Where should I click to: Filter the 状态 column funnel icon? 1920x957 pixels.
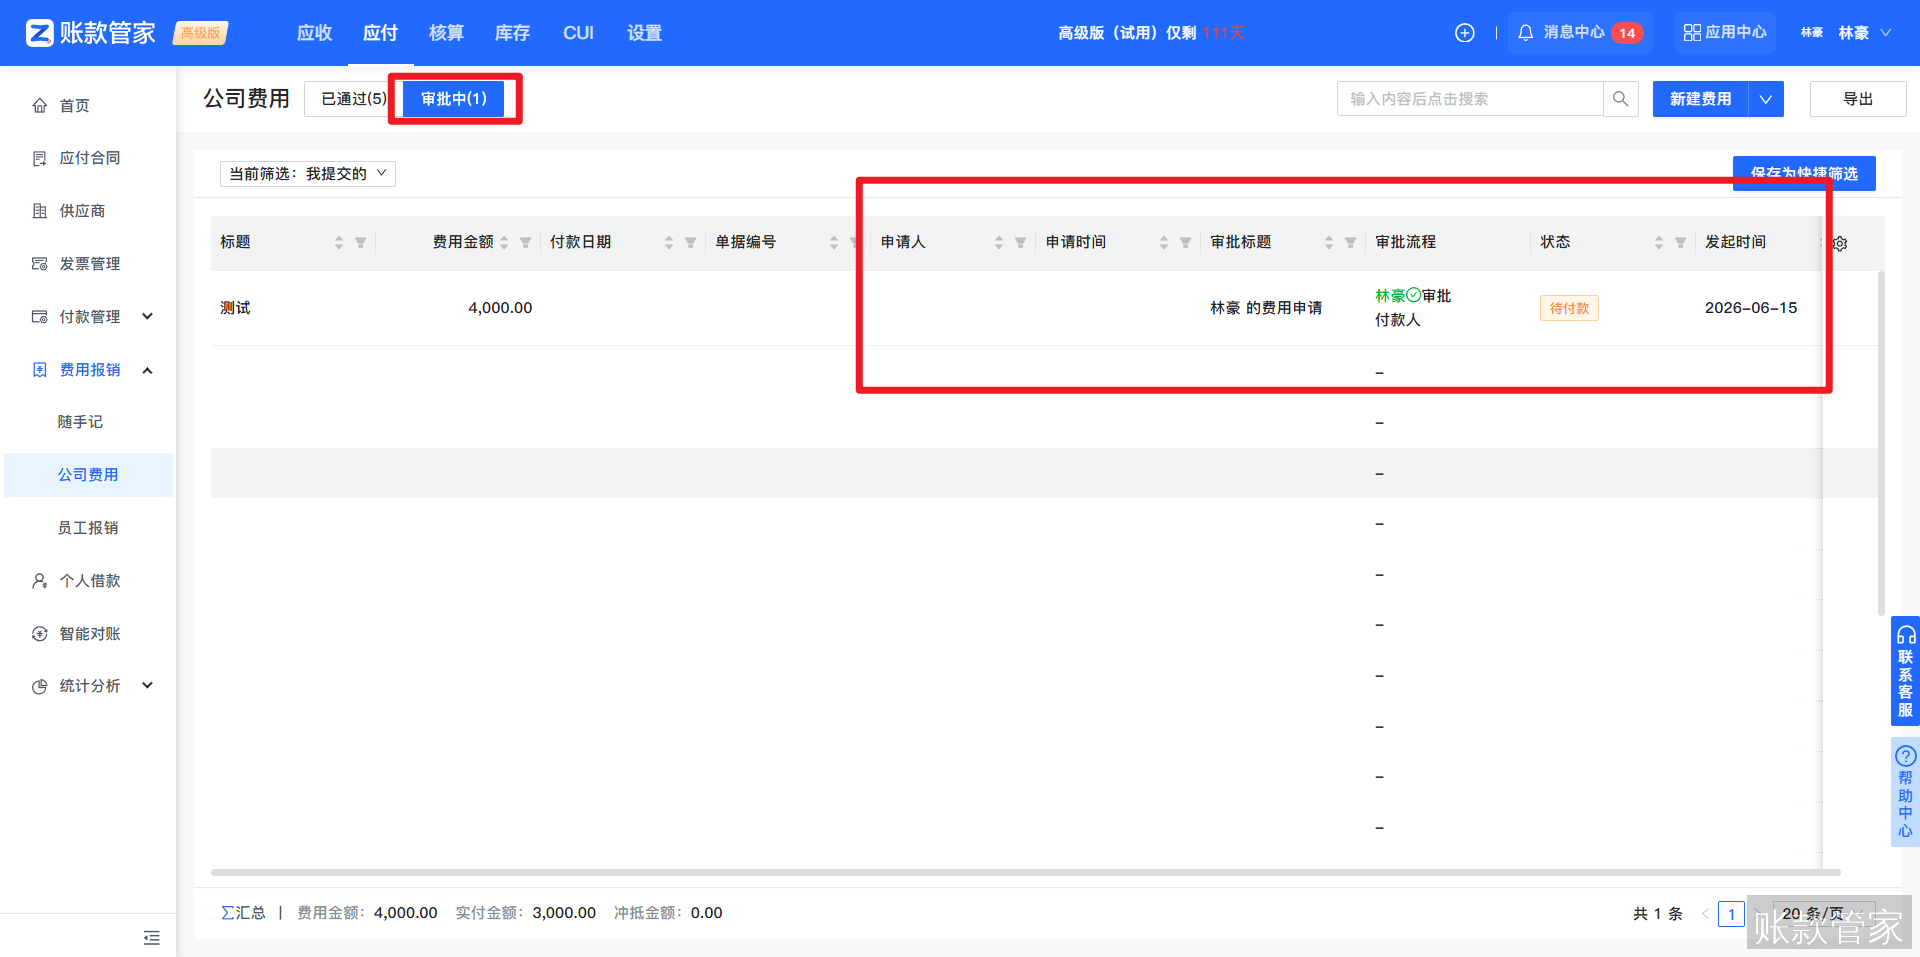pos(1680,242)
